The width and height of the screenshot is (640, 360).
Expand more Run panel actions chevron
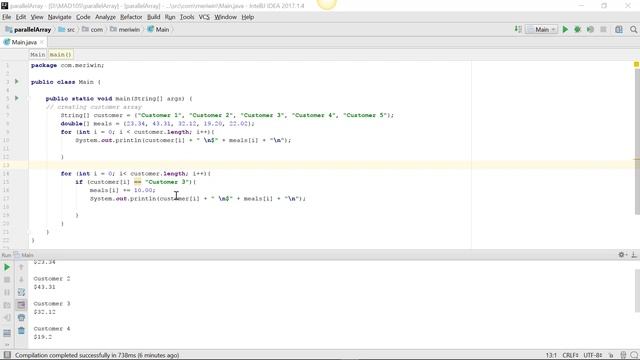[x=7, y=345]
